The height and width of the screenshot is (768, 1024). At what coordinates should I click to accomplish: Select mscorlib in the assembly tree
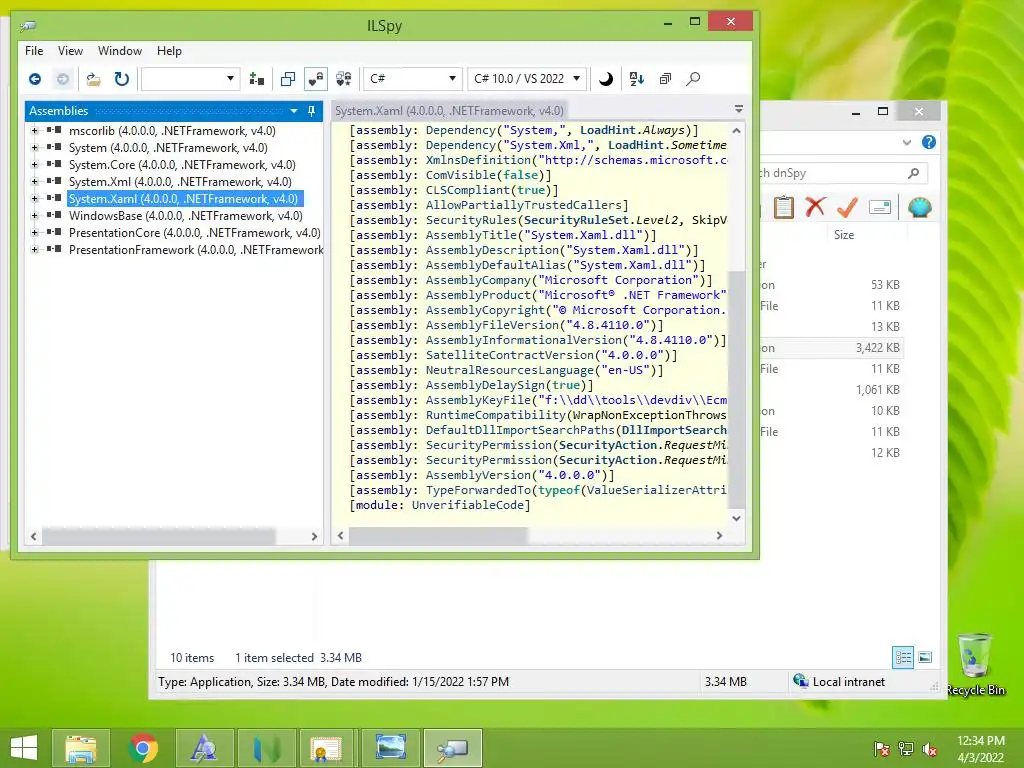pos(172,131)
